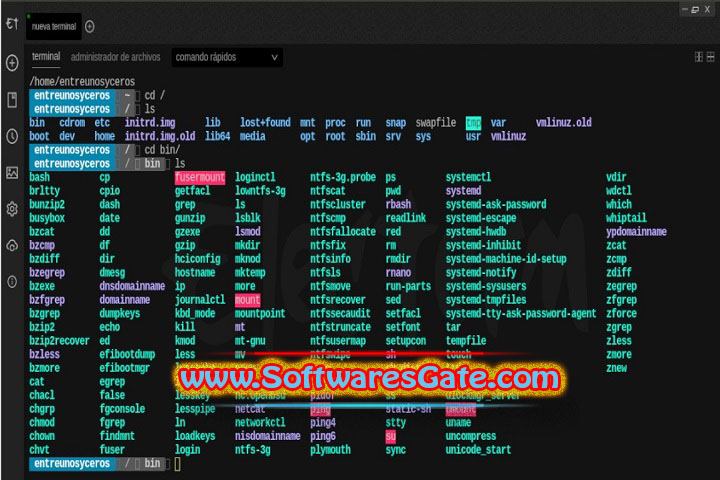Click the dnsdomainname entry
Viewport: 720px width, 480px height.
[132, 286]
